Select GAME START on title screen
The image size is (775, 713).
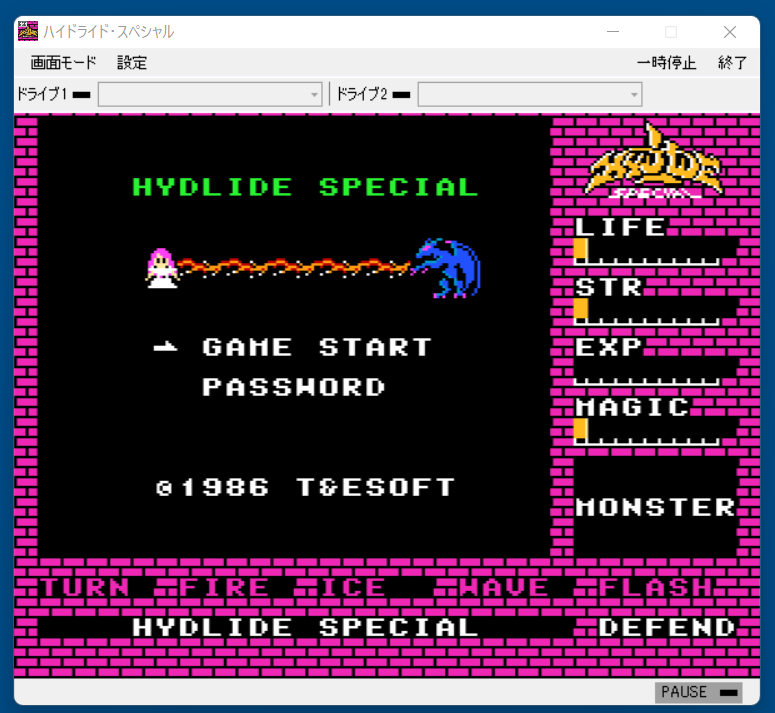(x=317, y=347)
